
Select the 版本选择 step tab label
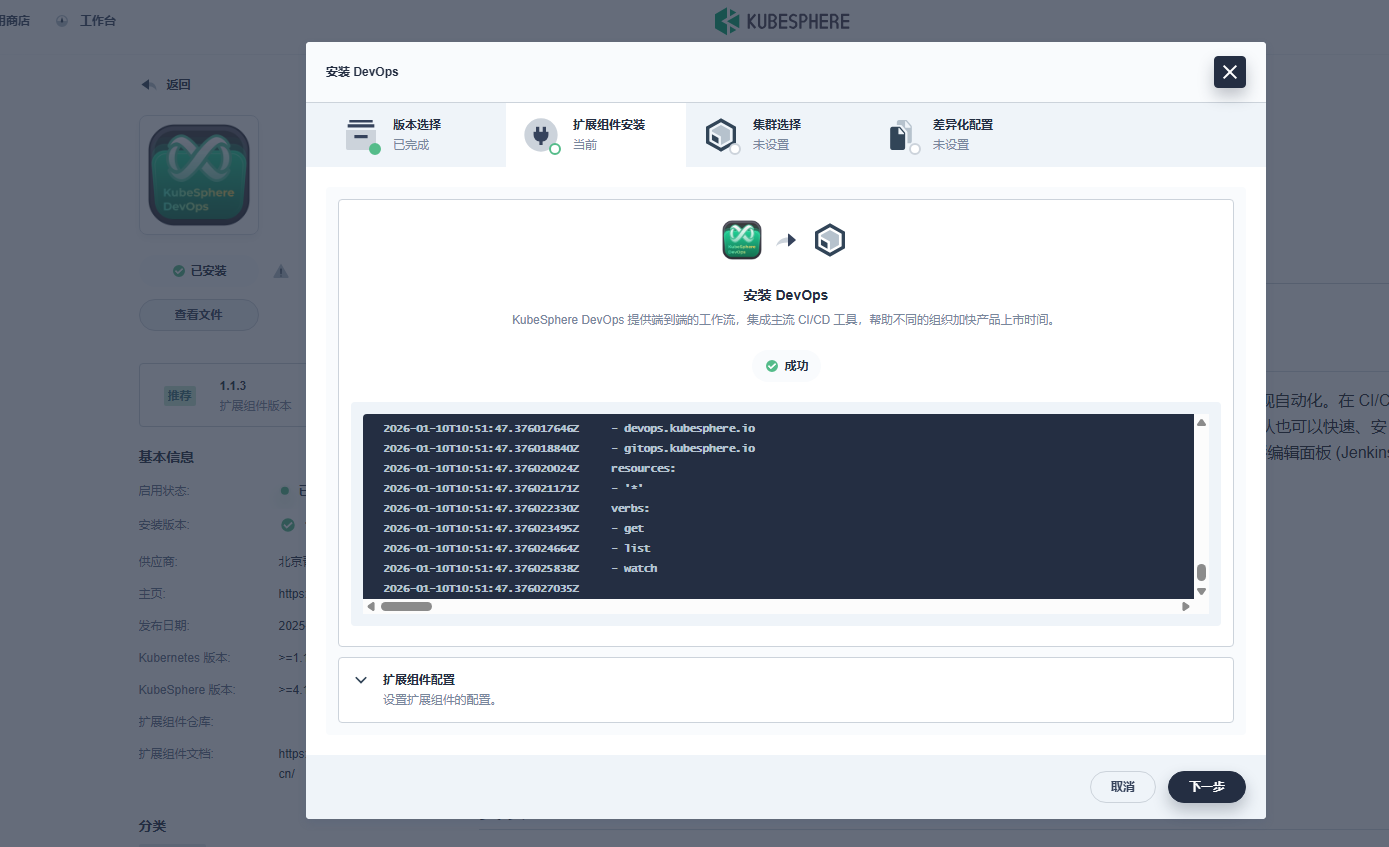click(x=417, y=125)
